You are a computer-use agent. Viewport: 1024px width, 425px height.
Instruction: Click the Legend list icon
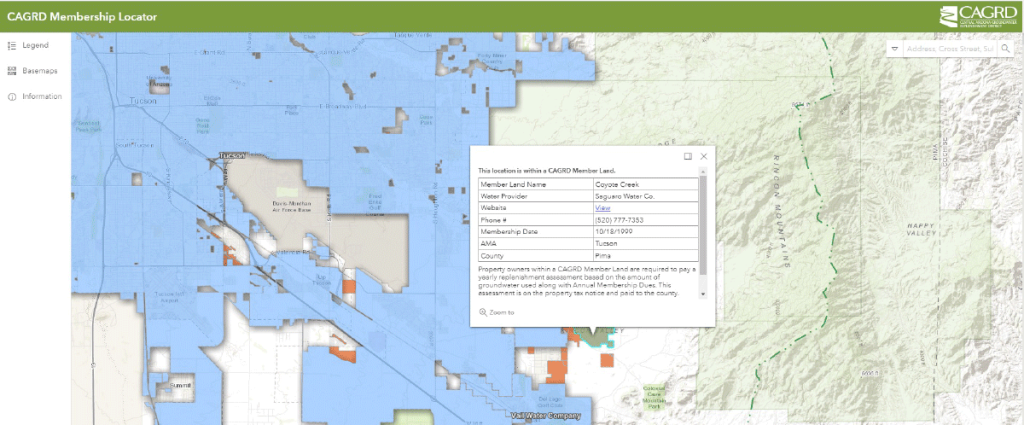tap(11, 45)
